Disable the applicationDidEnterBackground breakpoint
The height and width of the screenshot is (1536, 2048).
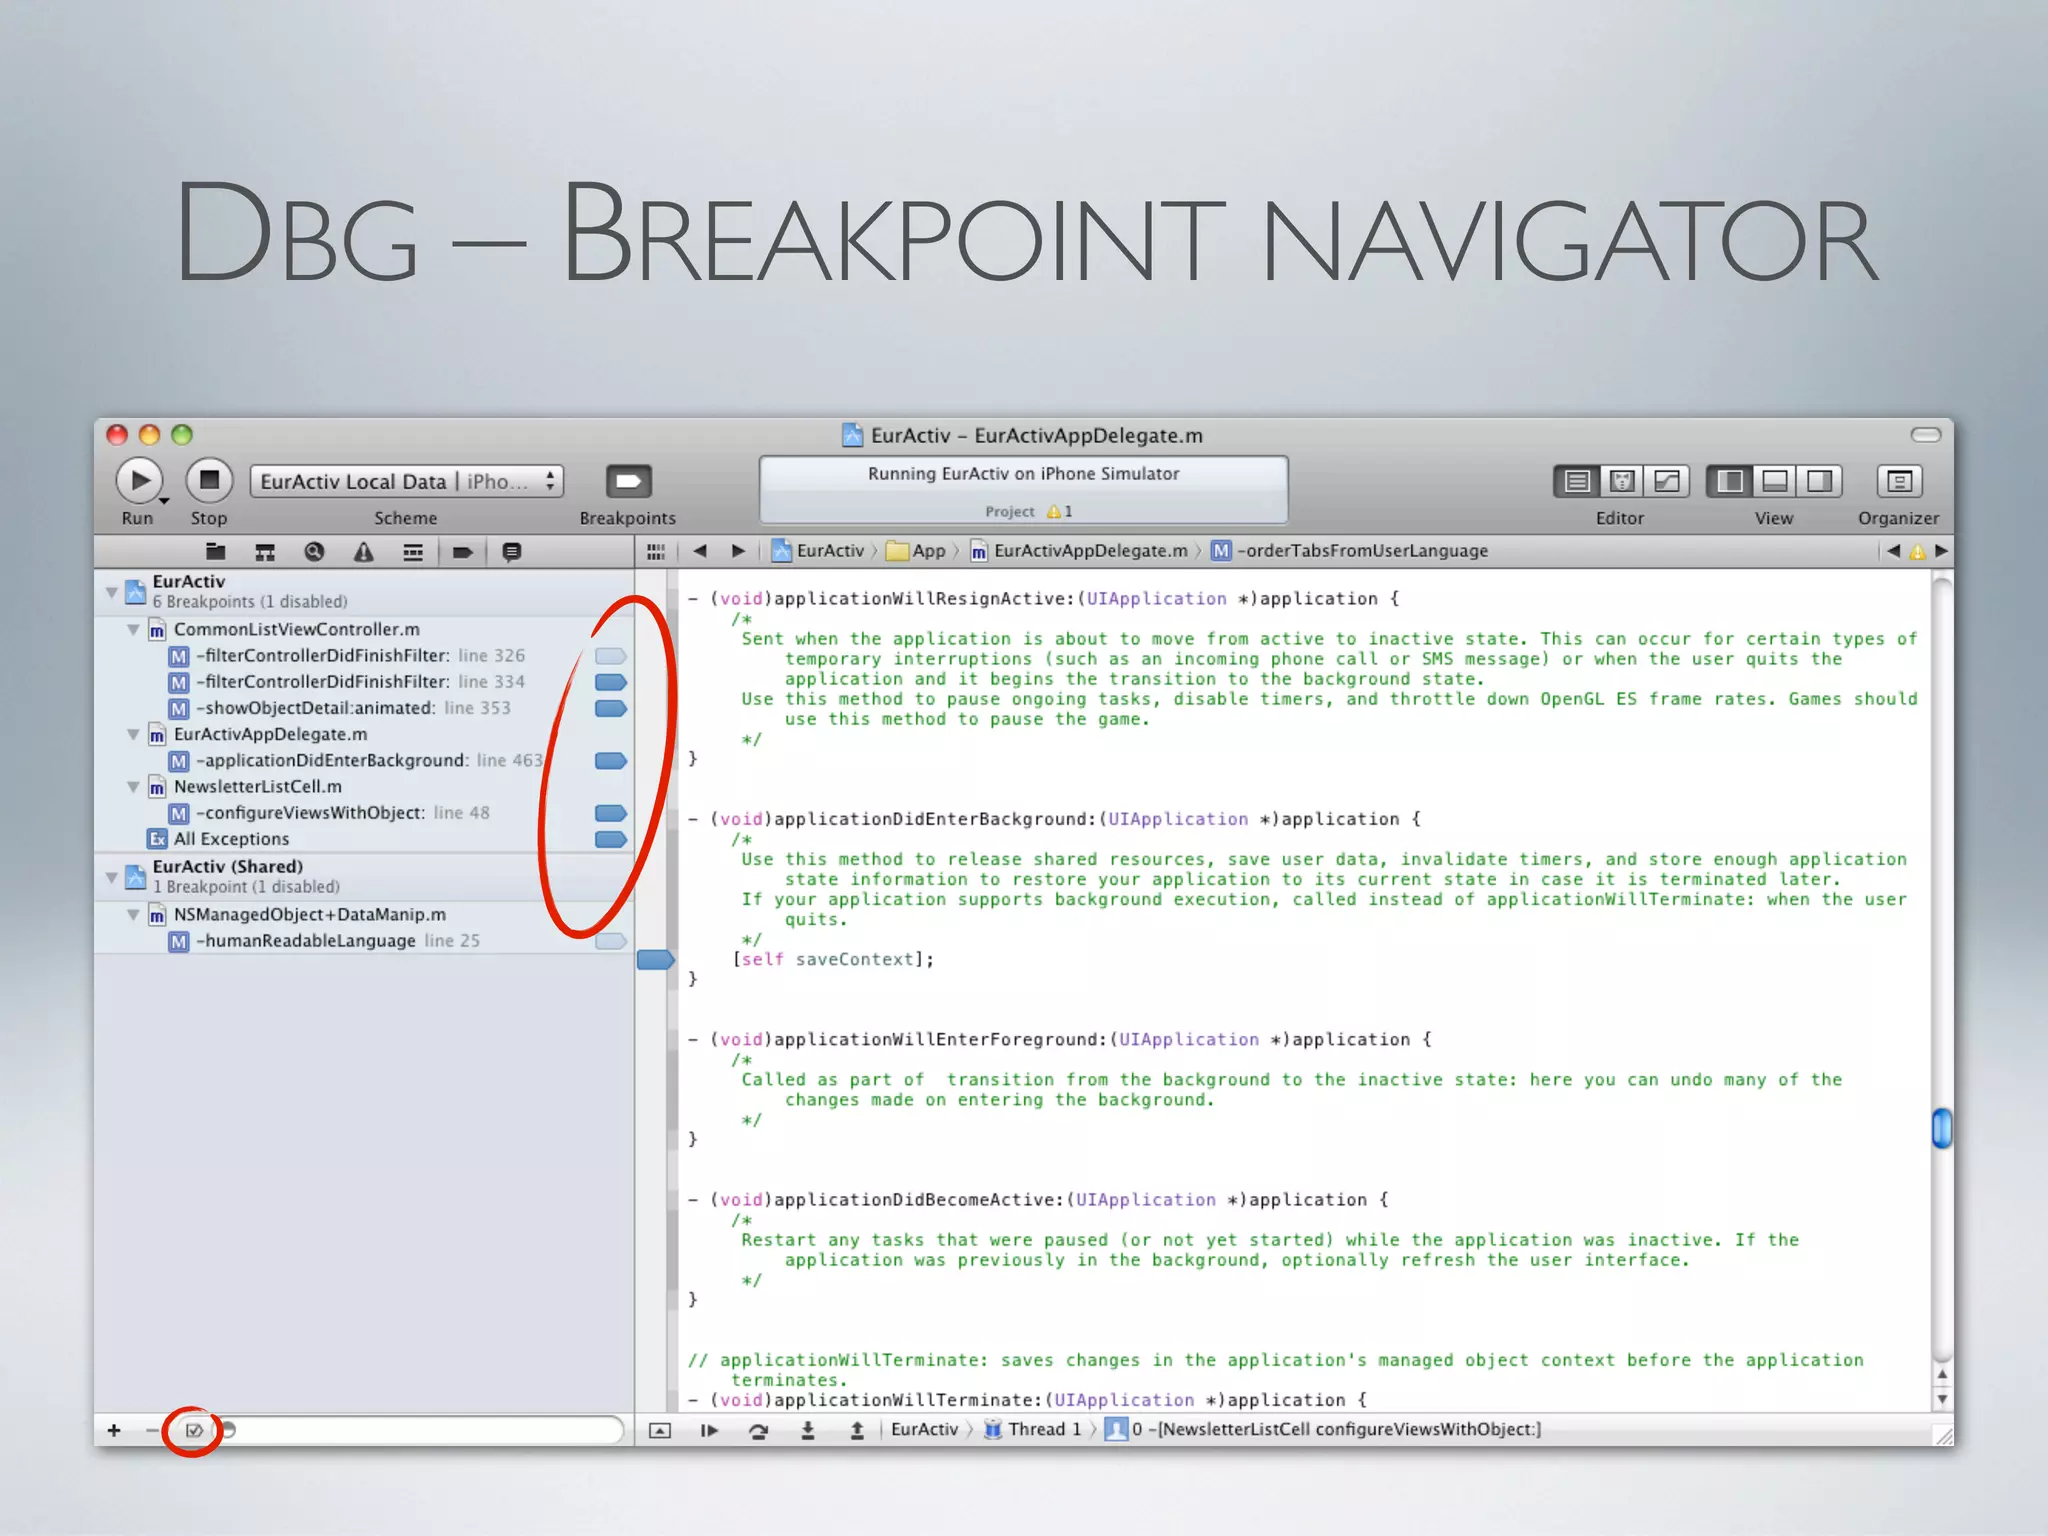coord(611,761)
